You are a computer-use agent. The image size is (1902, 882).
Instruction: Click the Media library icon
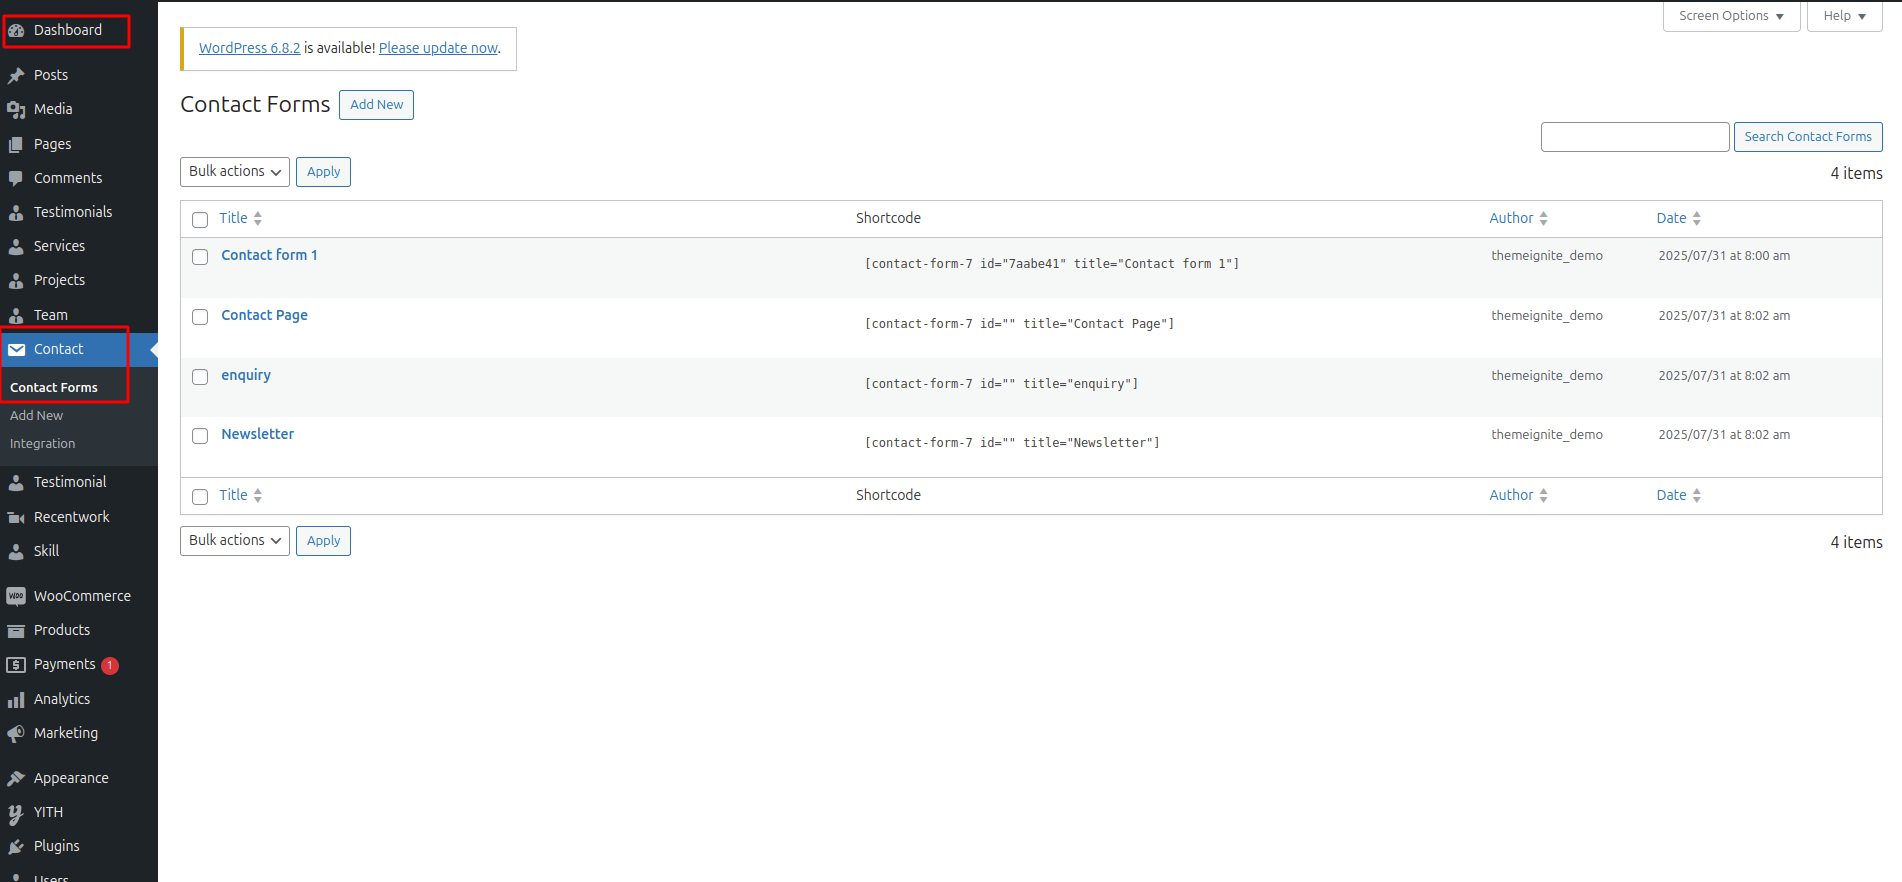16,110
